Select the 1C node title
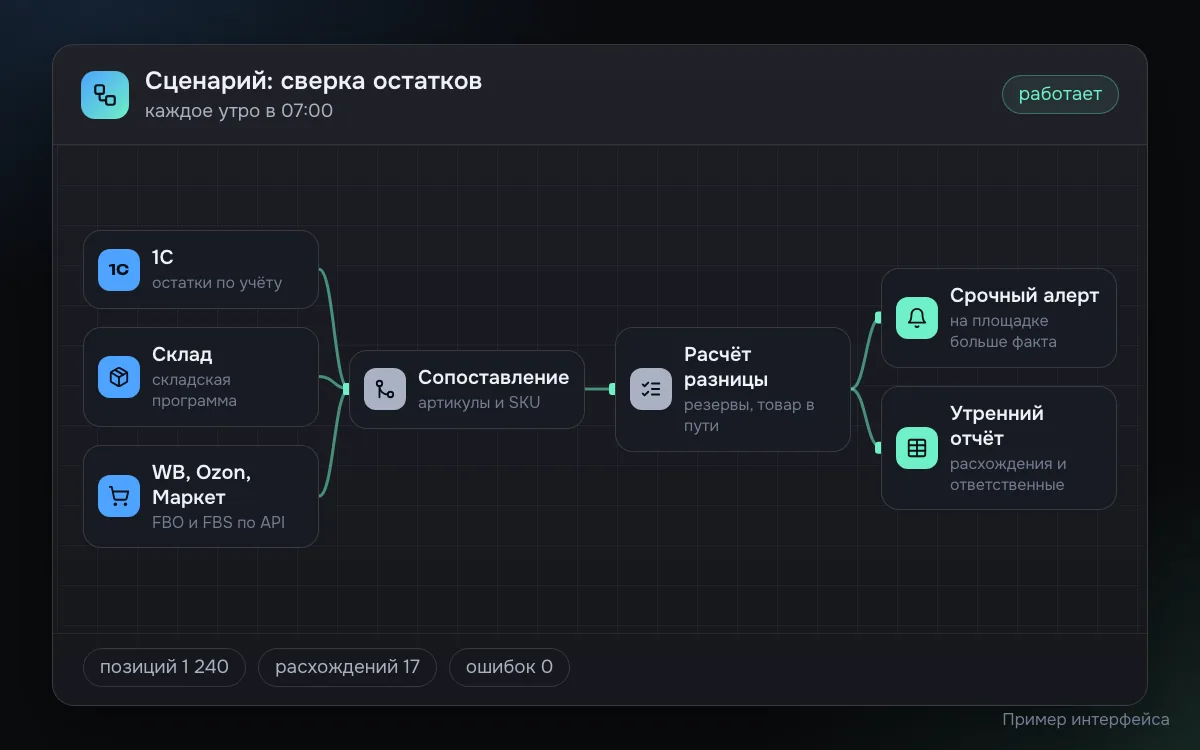The image size is (1200, 750). (x=163, y=258)
